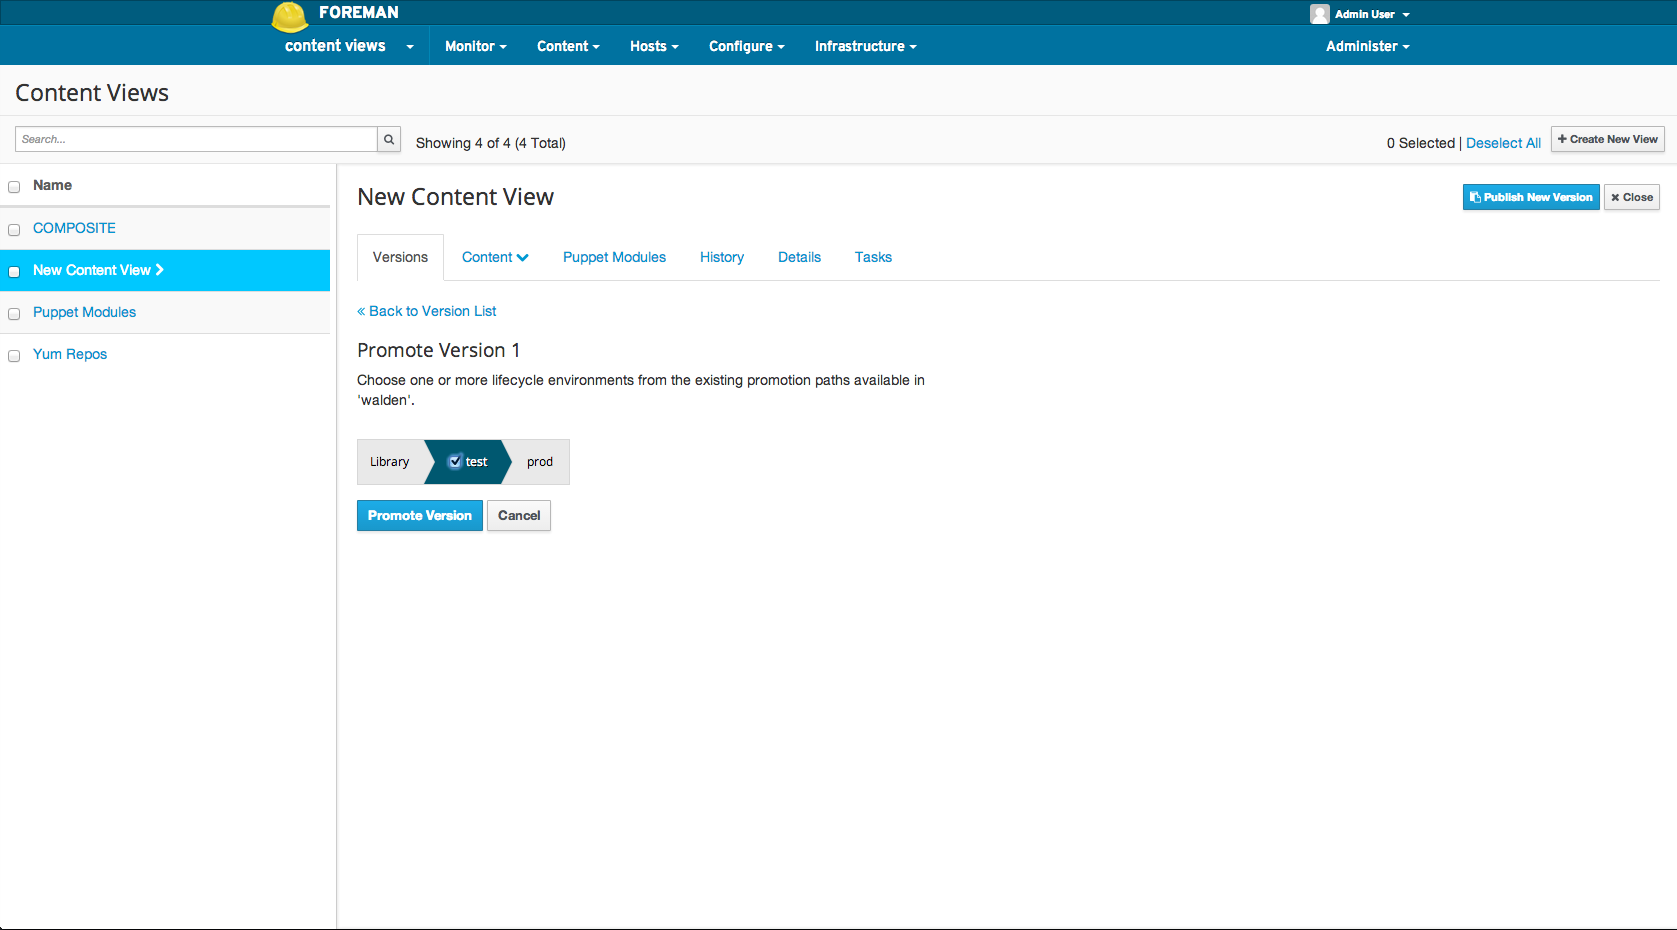
Task: Expand the Content tab dropdown
Action: tap(495, 257)
